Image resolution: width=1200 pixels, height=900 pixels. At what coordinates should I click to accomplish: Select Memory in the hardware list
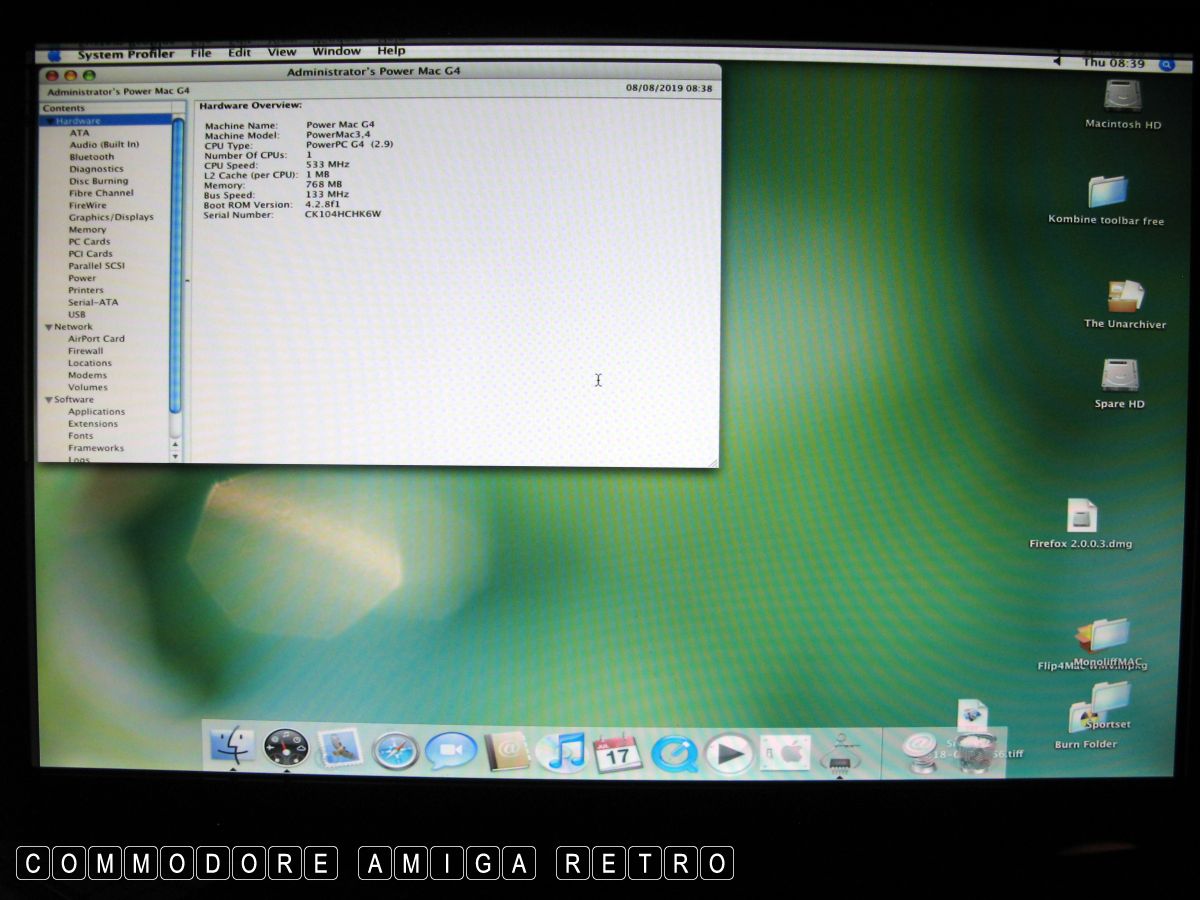coord(87,230)
